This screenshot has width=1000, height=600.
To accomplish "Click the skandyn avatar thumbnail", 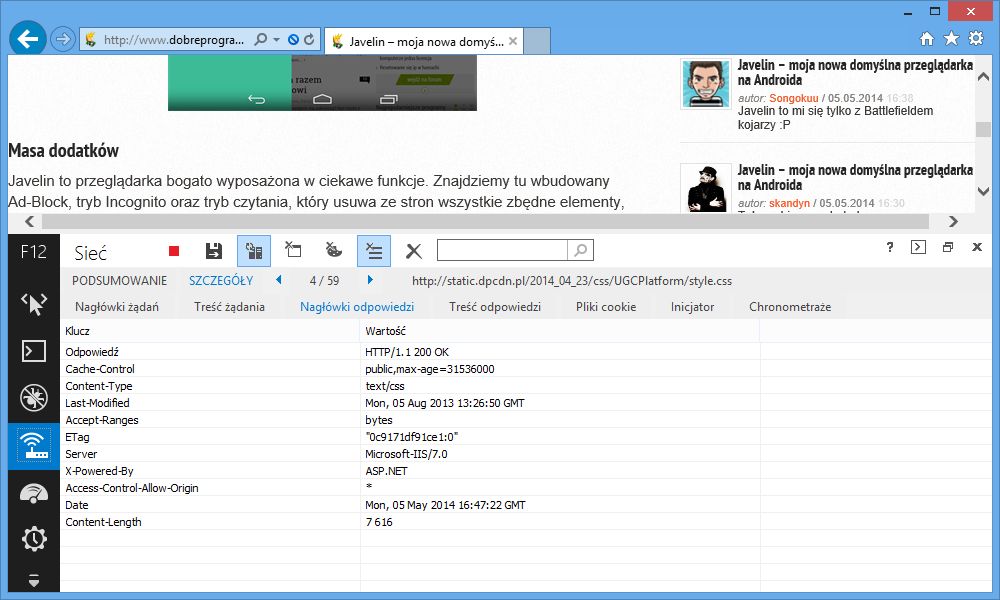I will [705, 189].
